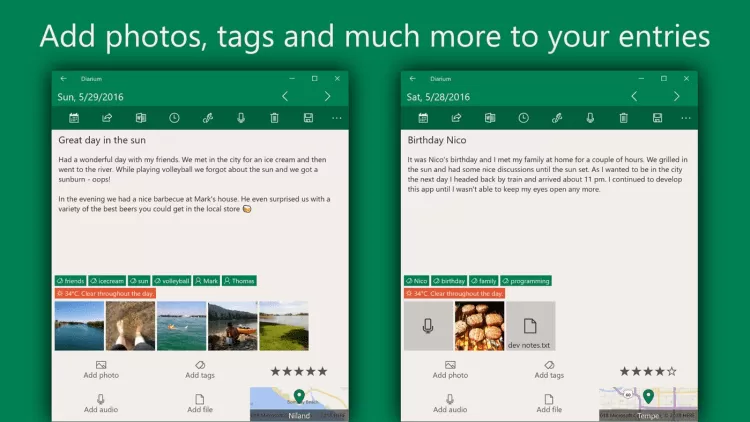Click Add photo in right window
The image size is (750, 422).
(x=450, y=370)
